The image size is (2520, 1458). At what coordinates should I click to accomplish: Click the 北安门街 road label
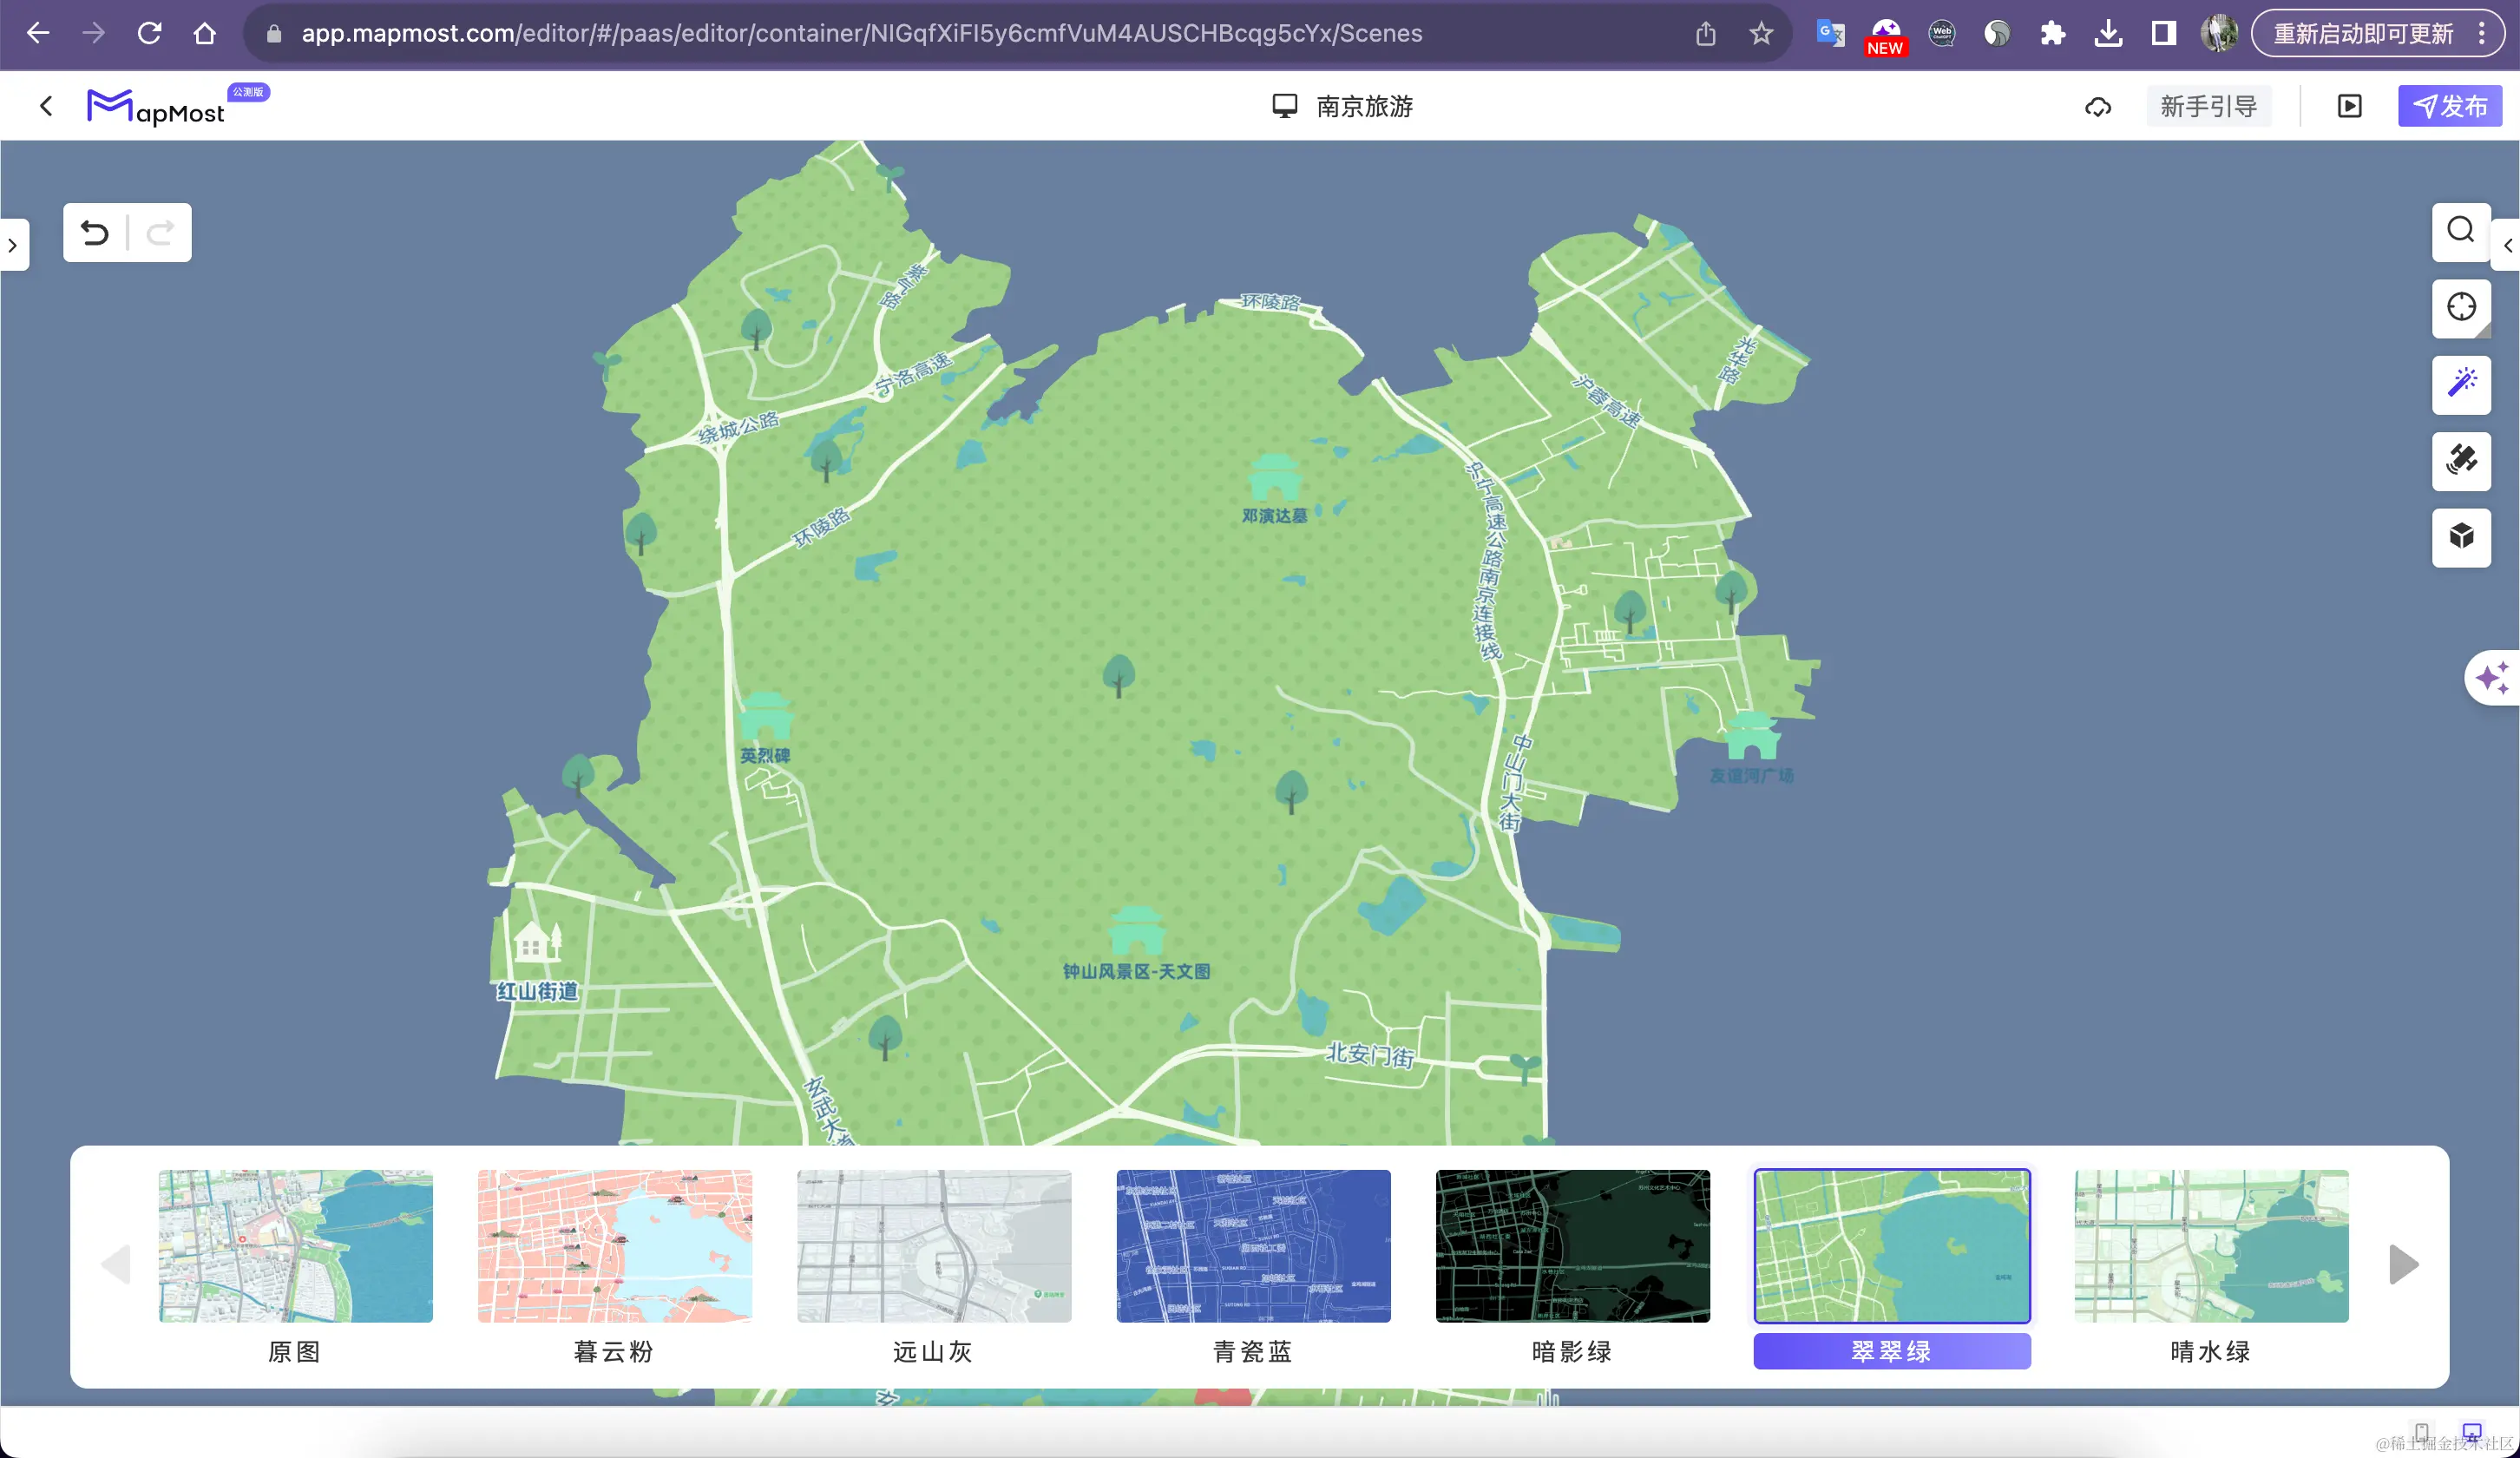(x=1370, y=1055)
